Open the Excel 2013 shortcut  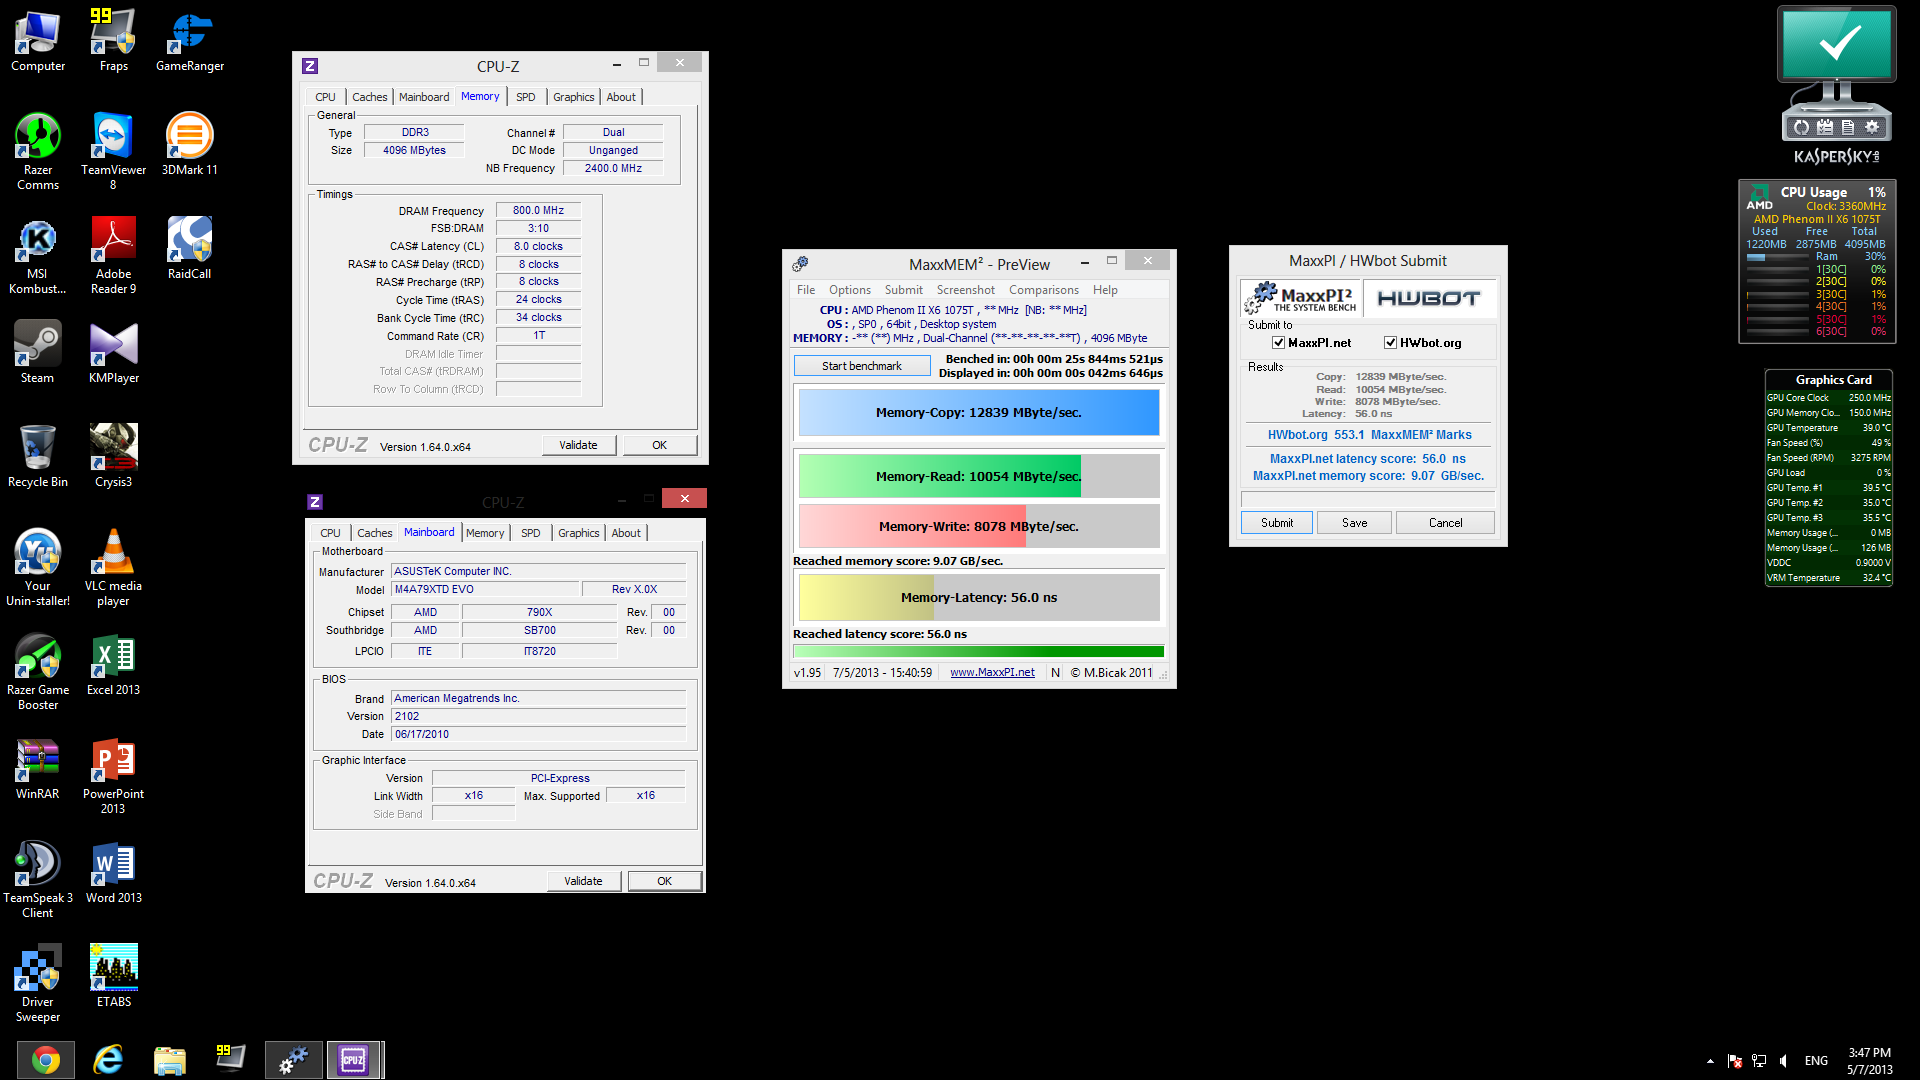click(113, 664)
